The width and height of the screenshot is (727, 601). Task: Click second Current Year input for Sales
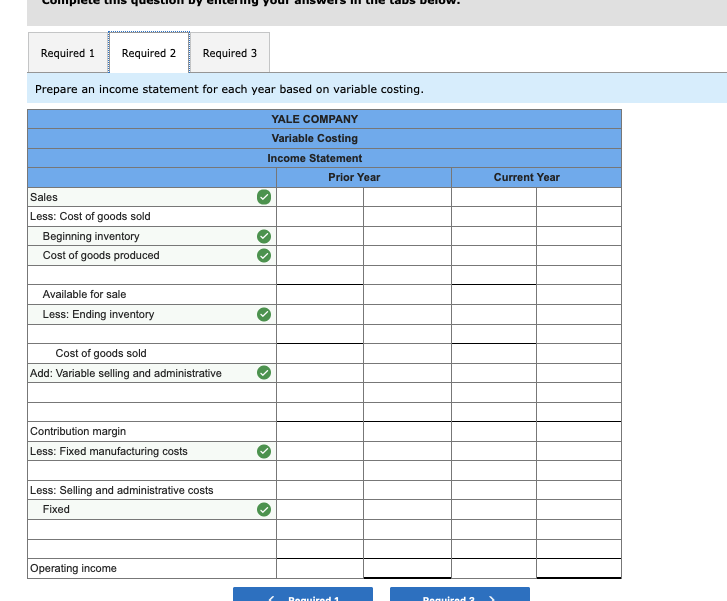579,197
